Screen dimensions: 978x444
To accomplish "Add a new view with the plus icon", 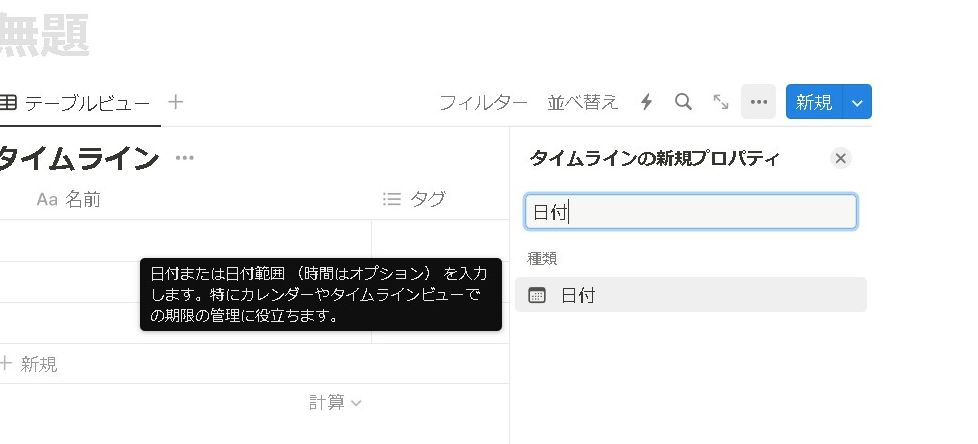I will (176, 102).
